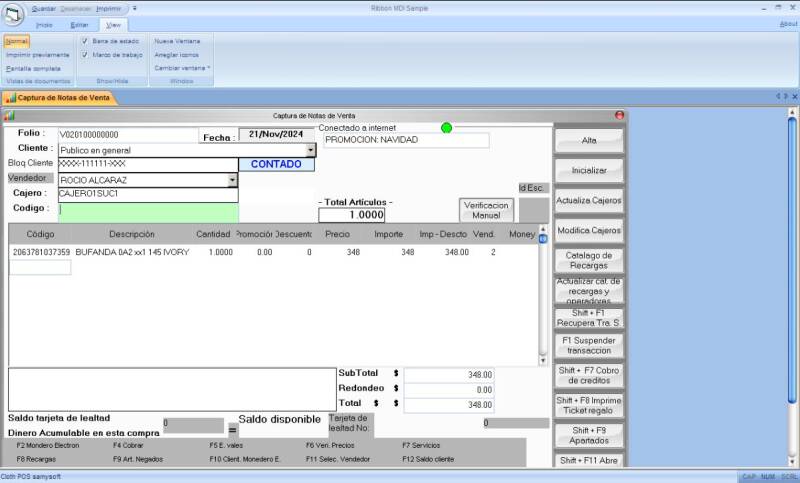Screen dimensions: 800x483
Task: Click the blue grid scrollbar thumb
Action: click(543, 239)
